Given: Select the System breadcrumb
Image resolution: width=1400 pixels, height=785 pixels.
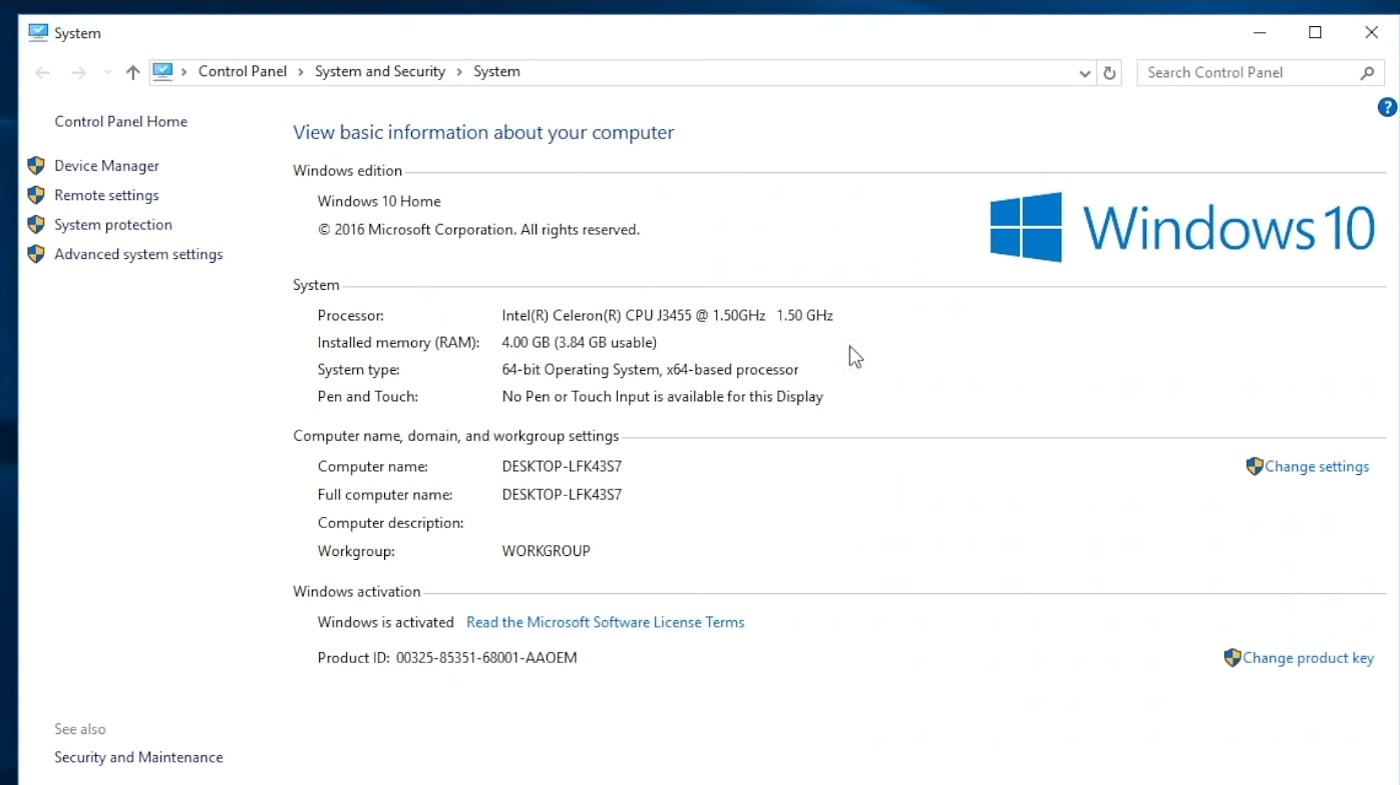Looking at the screenshot, I should click(x=497, y=71).
